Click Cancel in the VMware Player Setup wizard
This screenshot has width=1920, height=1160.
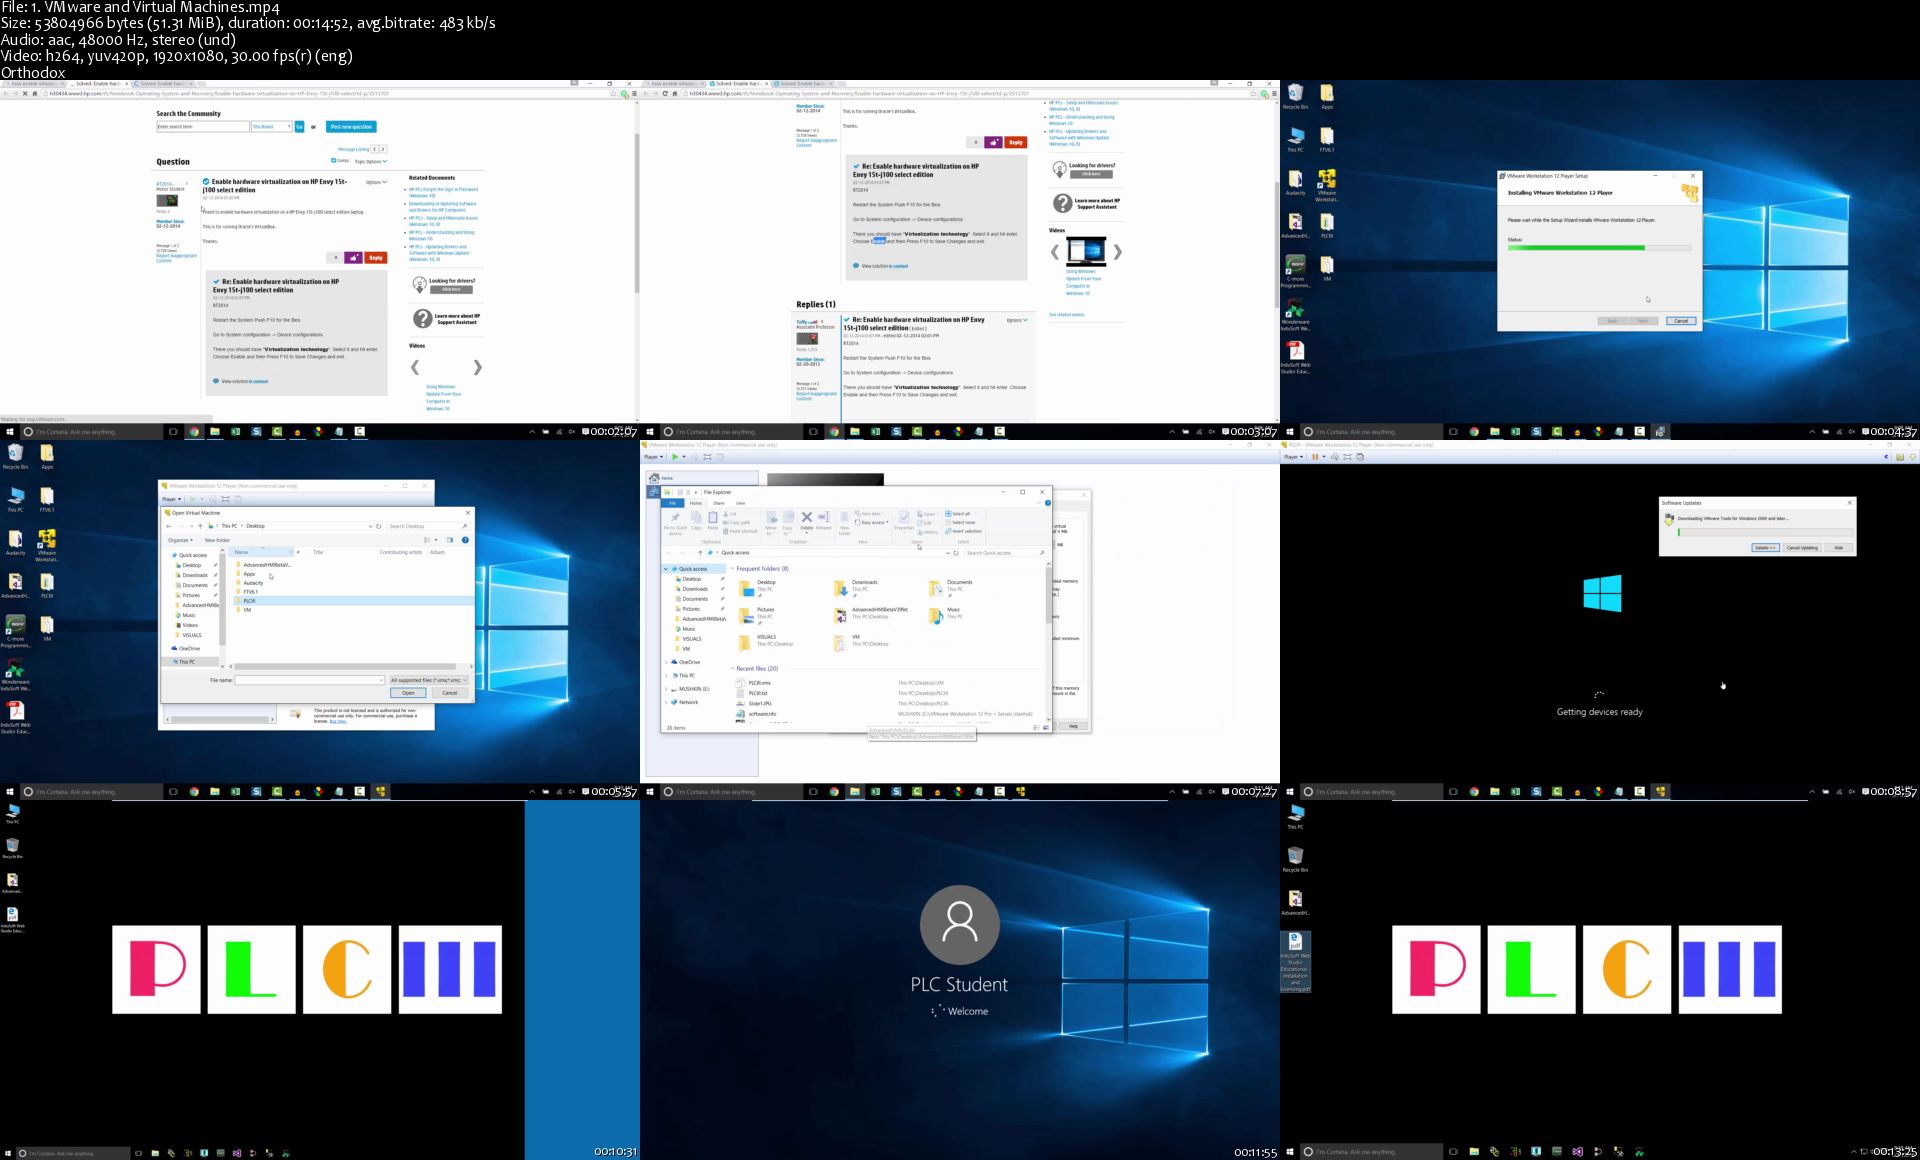pos(1681,321)
